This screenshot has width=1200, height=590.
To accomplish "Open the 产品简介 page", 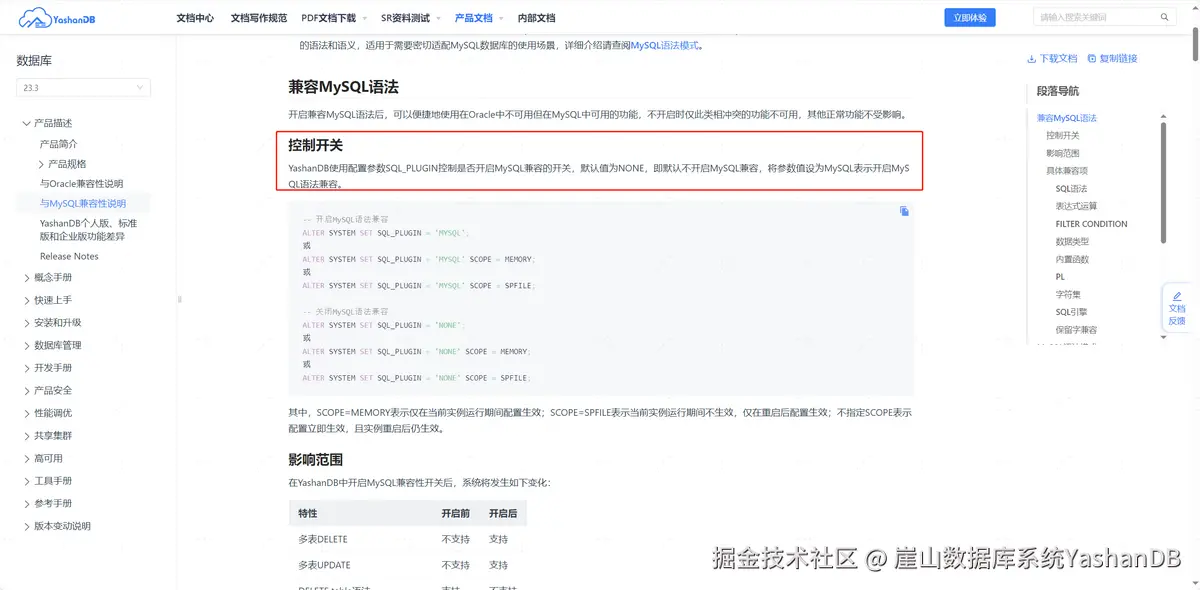I will [58, 144].
